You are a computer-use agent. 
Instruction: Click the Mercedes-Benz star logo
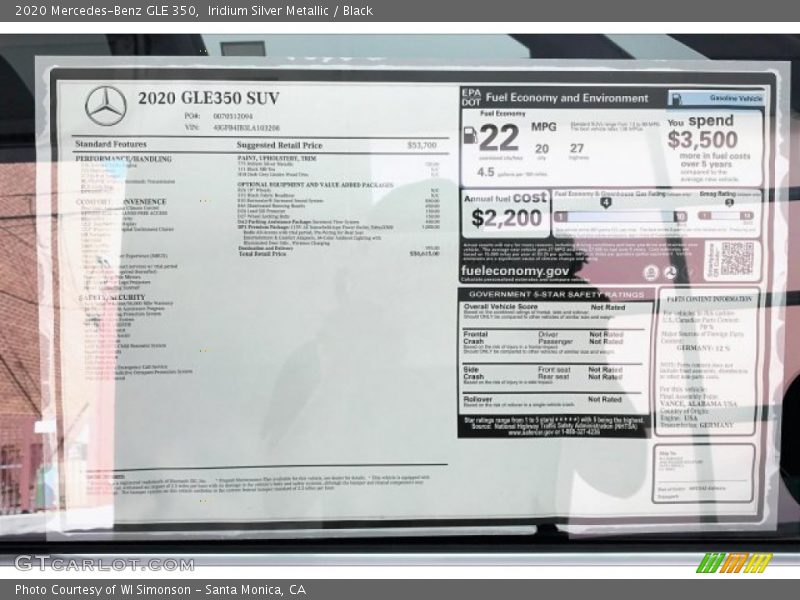point(106,106)
